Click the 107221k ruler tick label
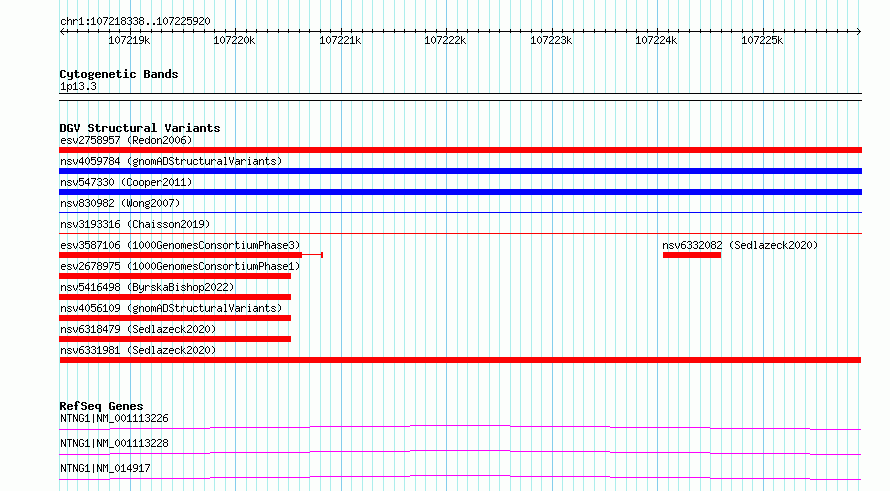This screenshot has width=890, height=491. [x=339, y=40]
